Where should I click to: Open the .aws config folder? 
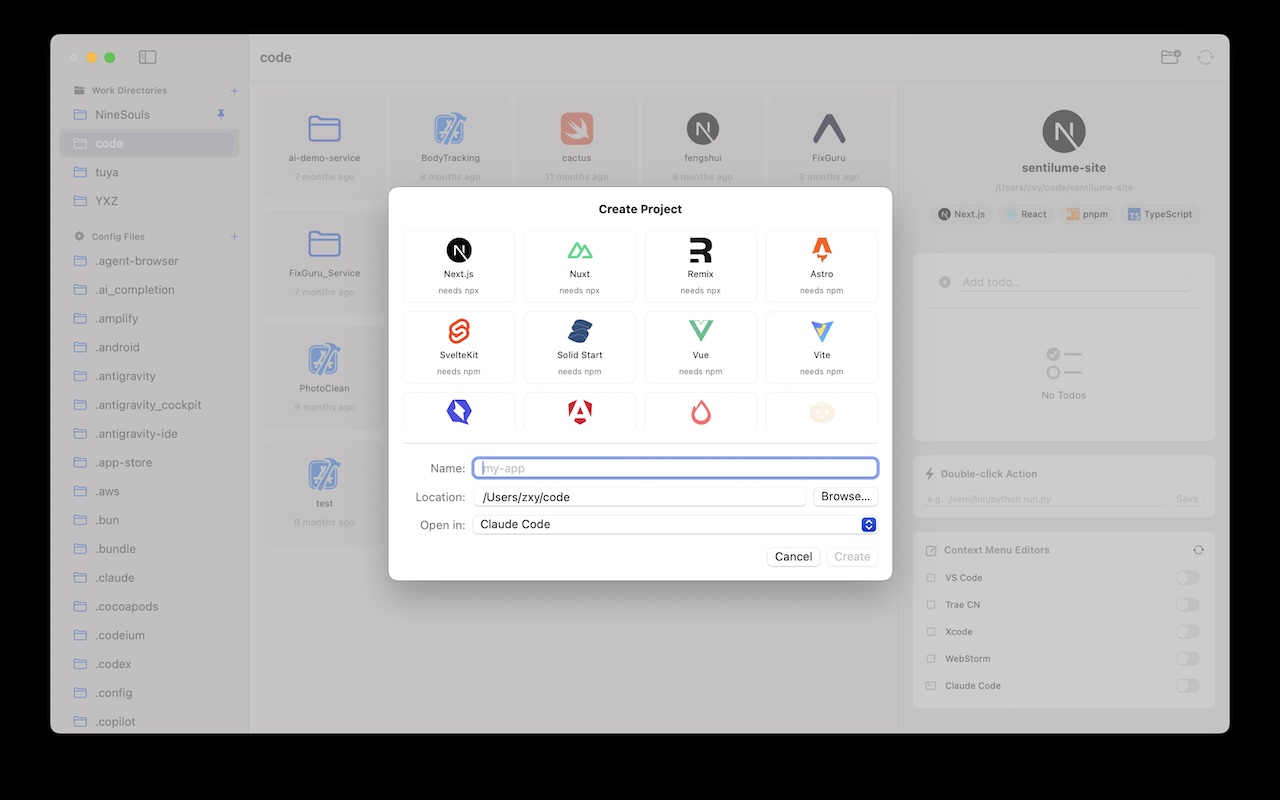point(150,492)
